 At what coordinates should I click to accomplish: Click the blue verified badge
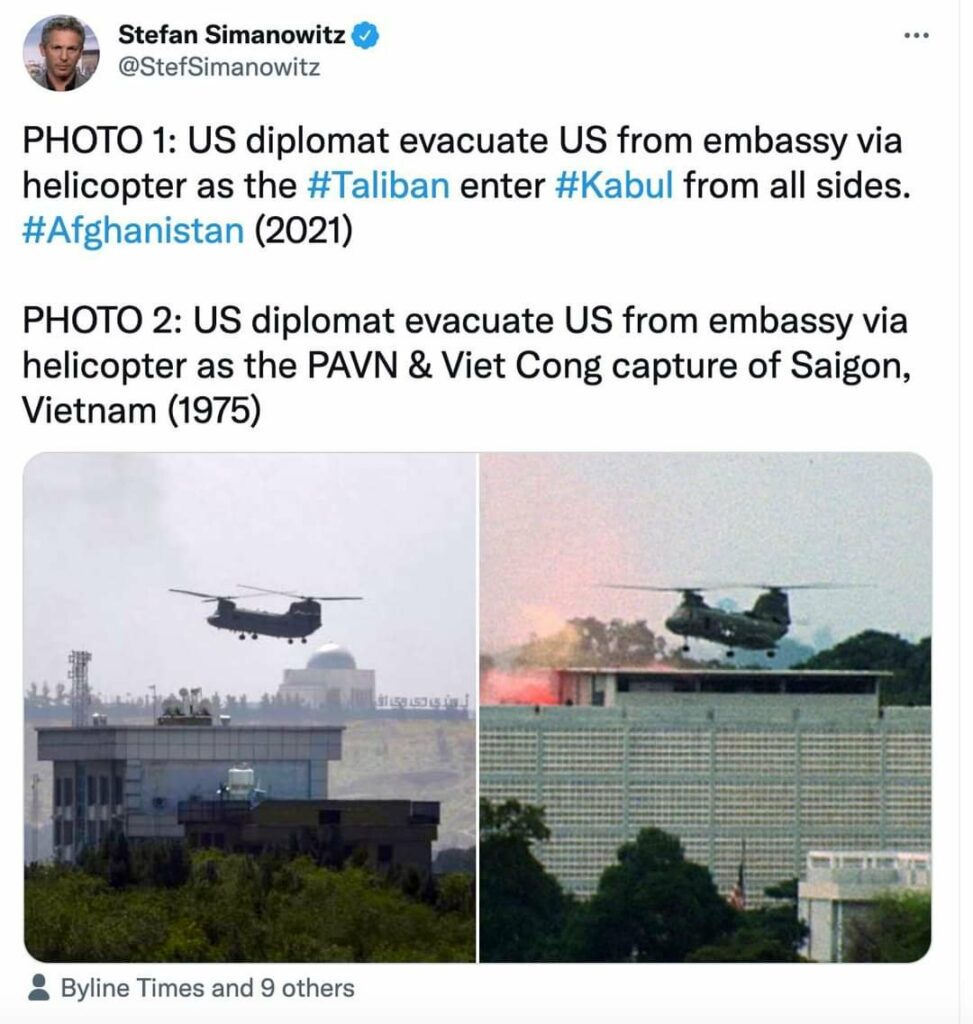pos(366,35)
